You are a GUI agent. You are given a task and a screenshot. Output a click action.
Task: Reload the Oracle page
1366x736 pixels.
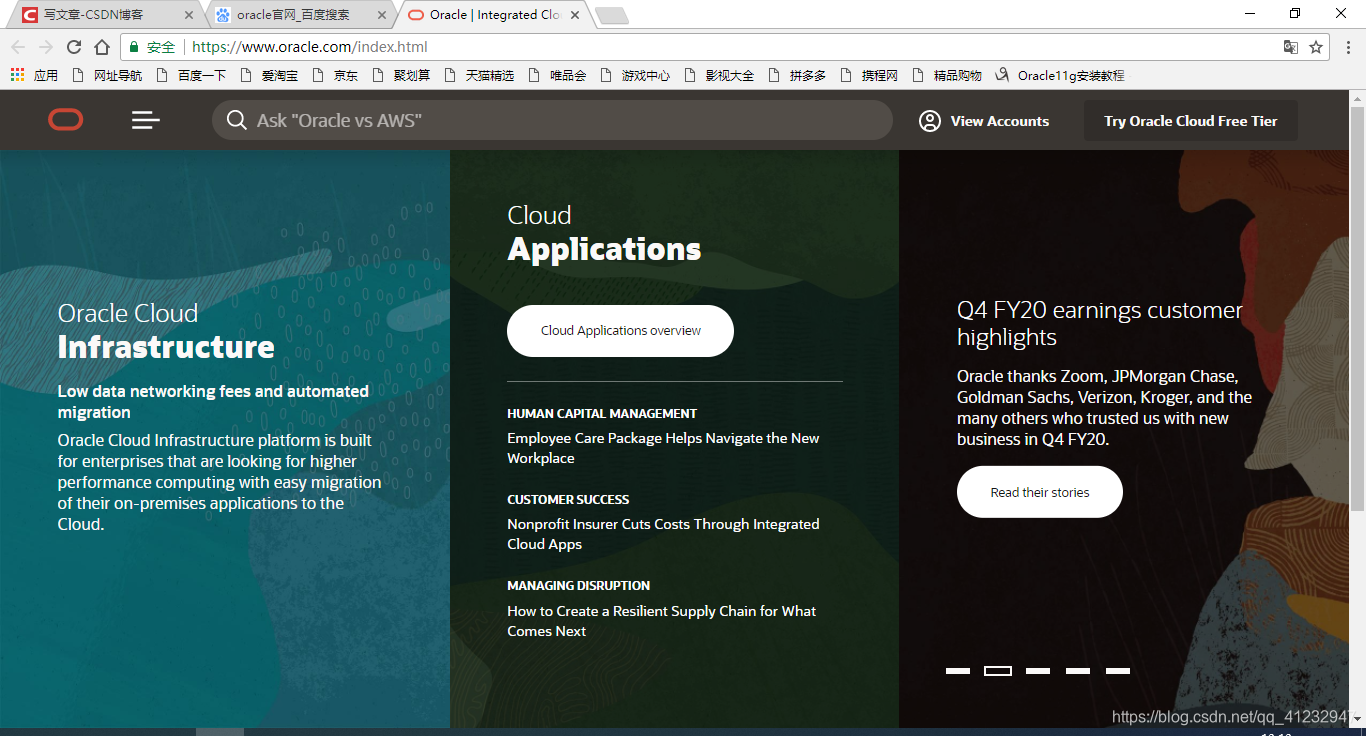[74, 47]
